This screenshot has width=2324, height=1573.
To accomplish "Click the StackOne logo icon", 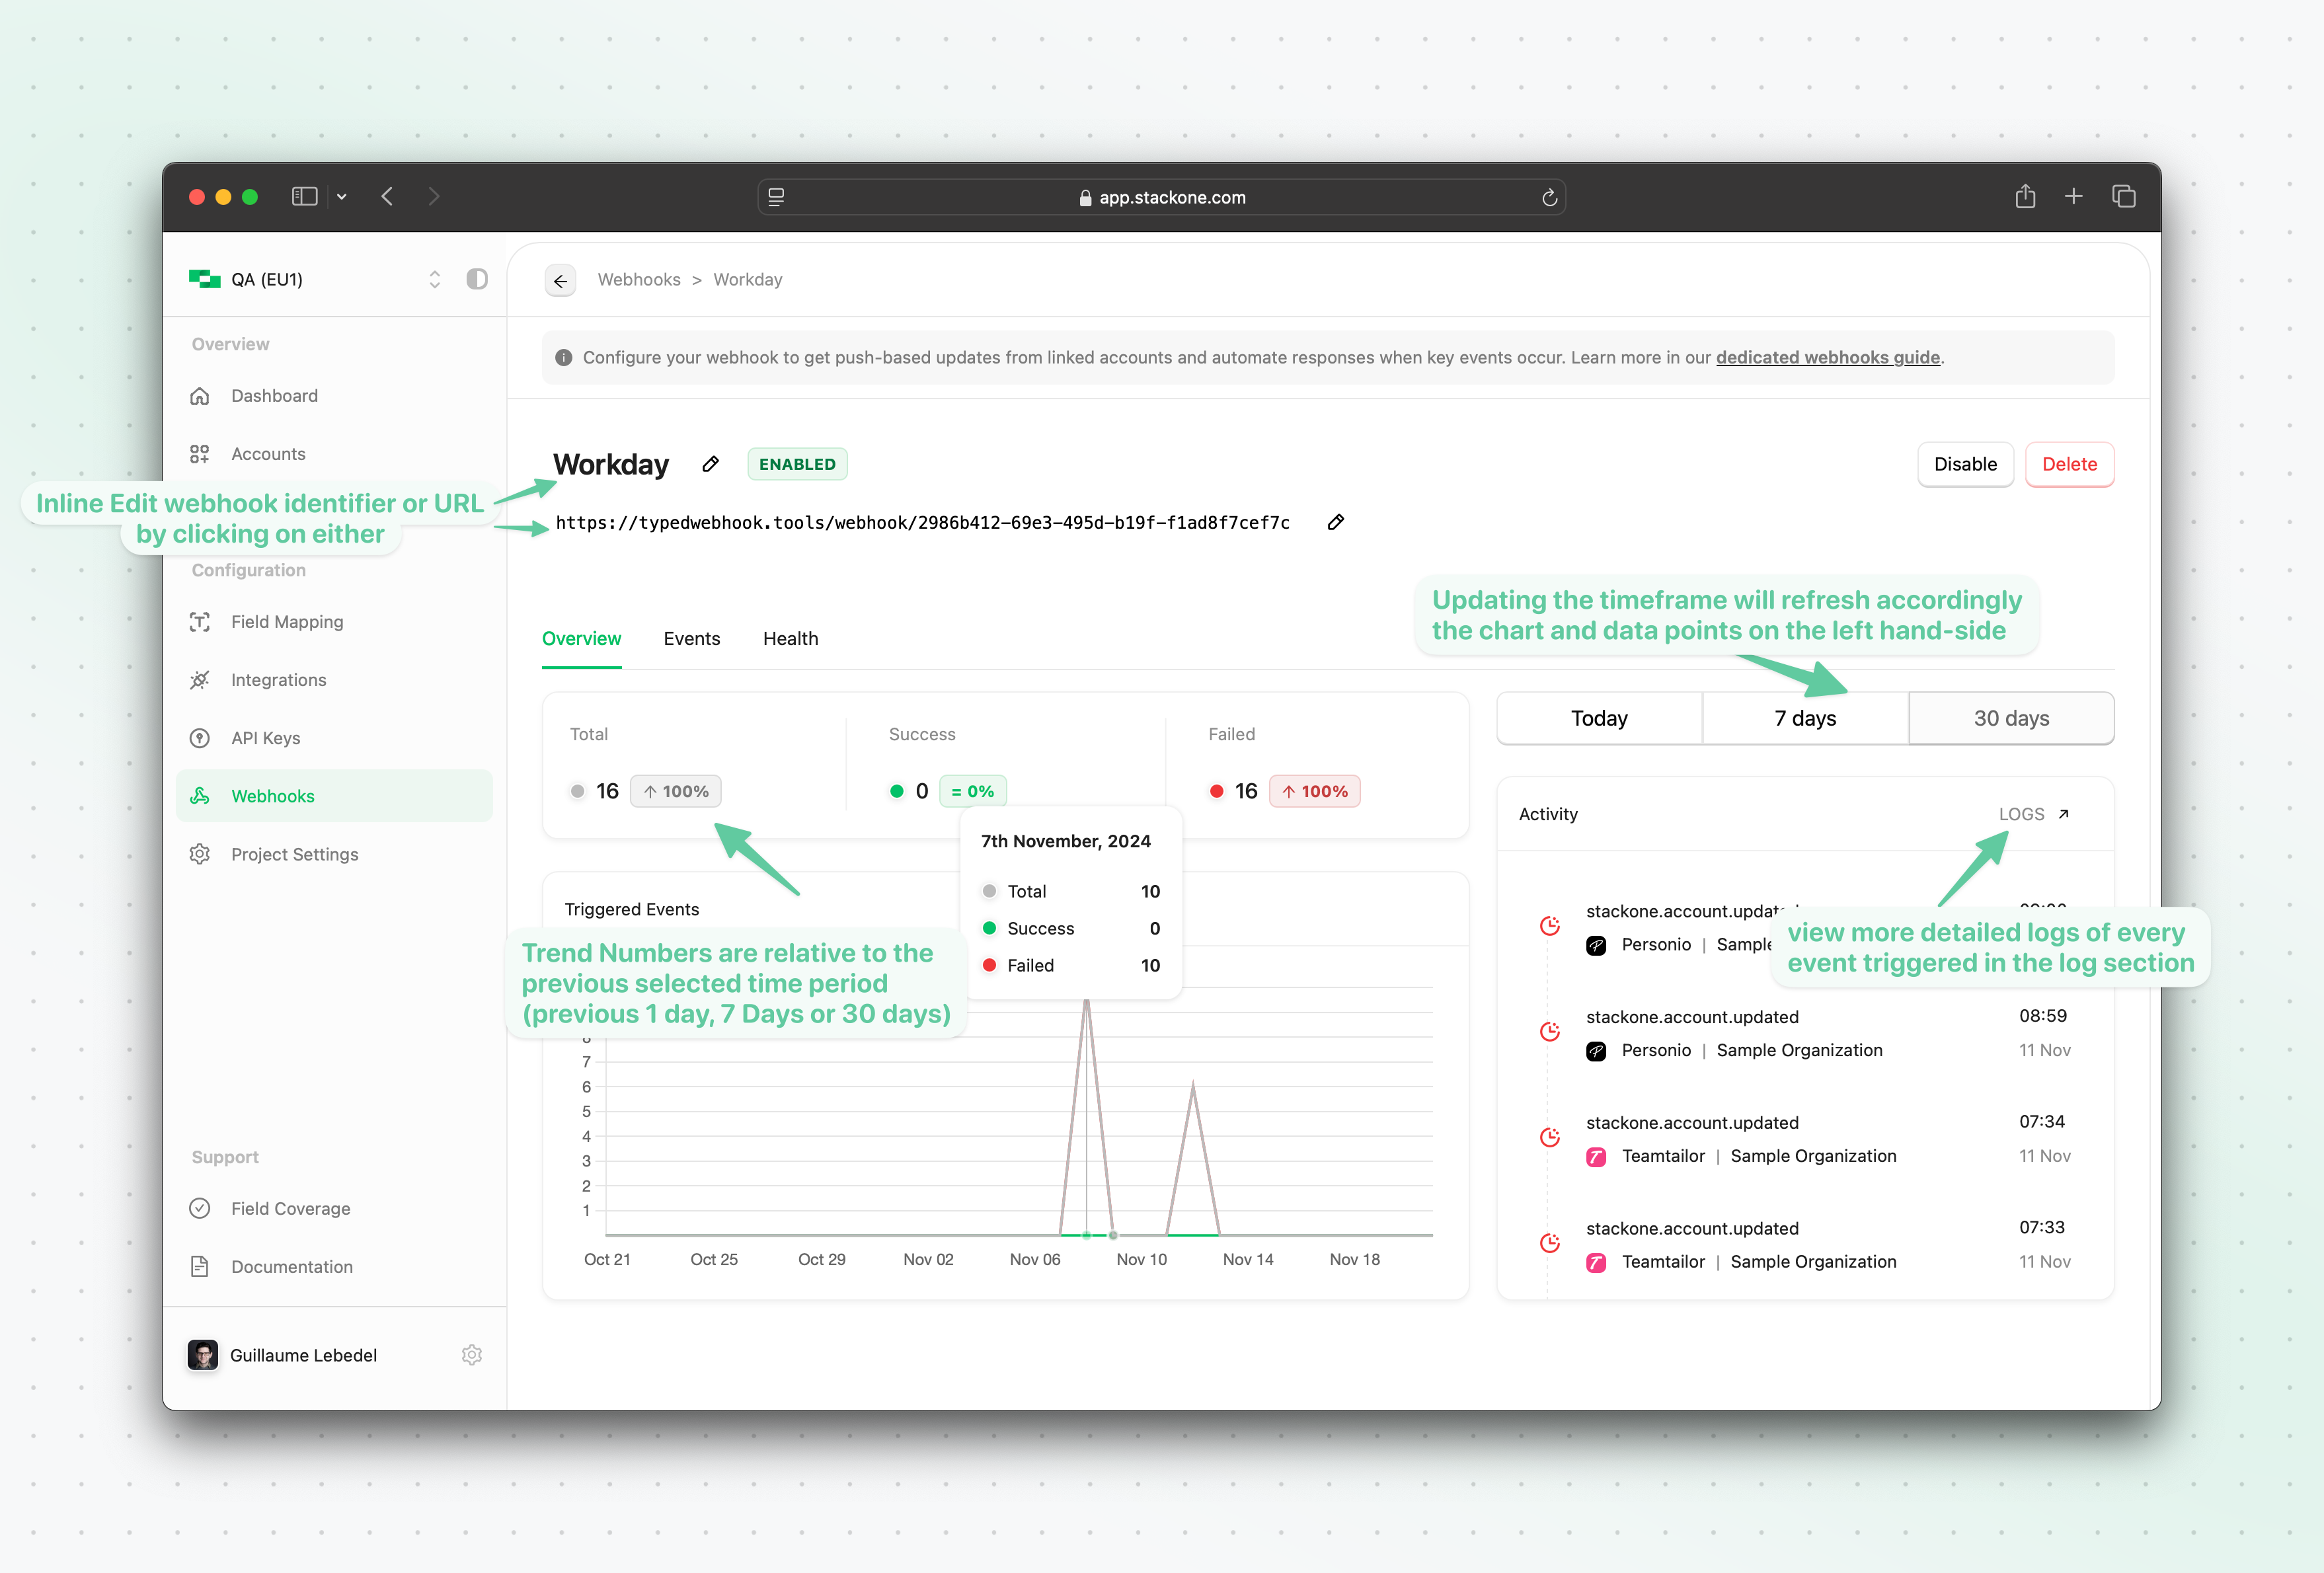I will click(x=205, y=279).
